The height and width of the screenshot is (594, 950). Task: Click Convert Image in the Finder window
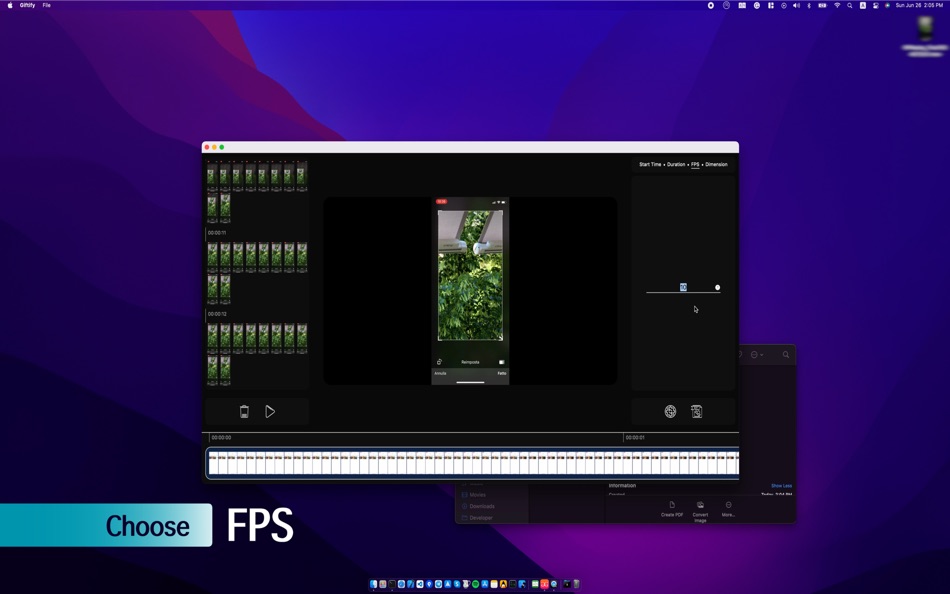coord(700,512)
